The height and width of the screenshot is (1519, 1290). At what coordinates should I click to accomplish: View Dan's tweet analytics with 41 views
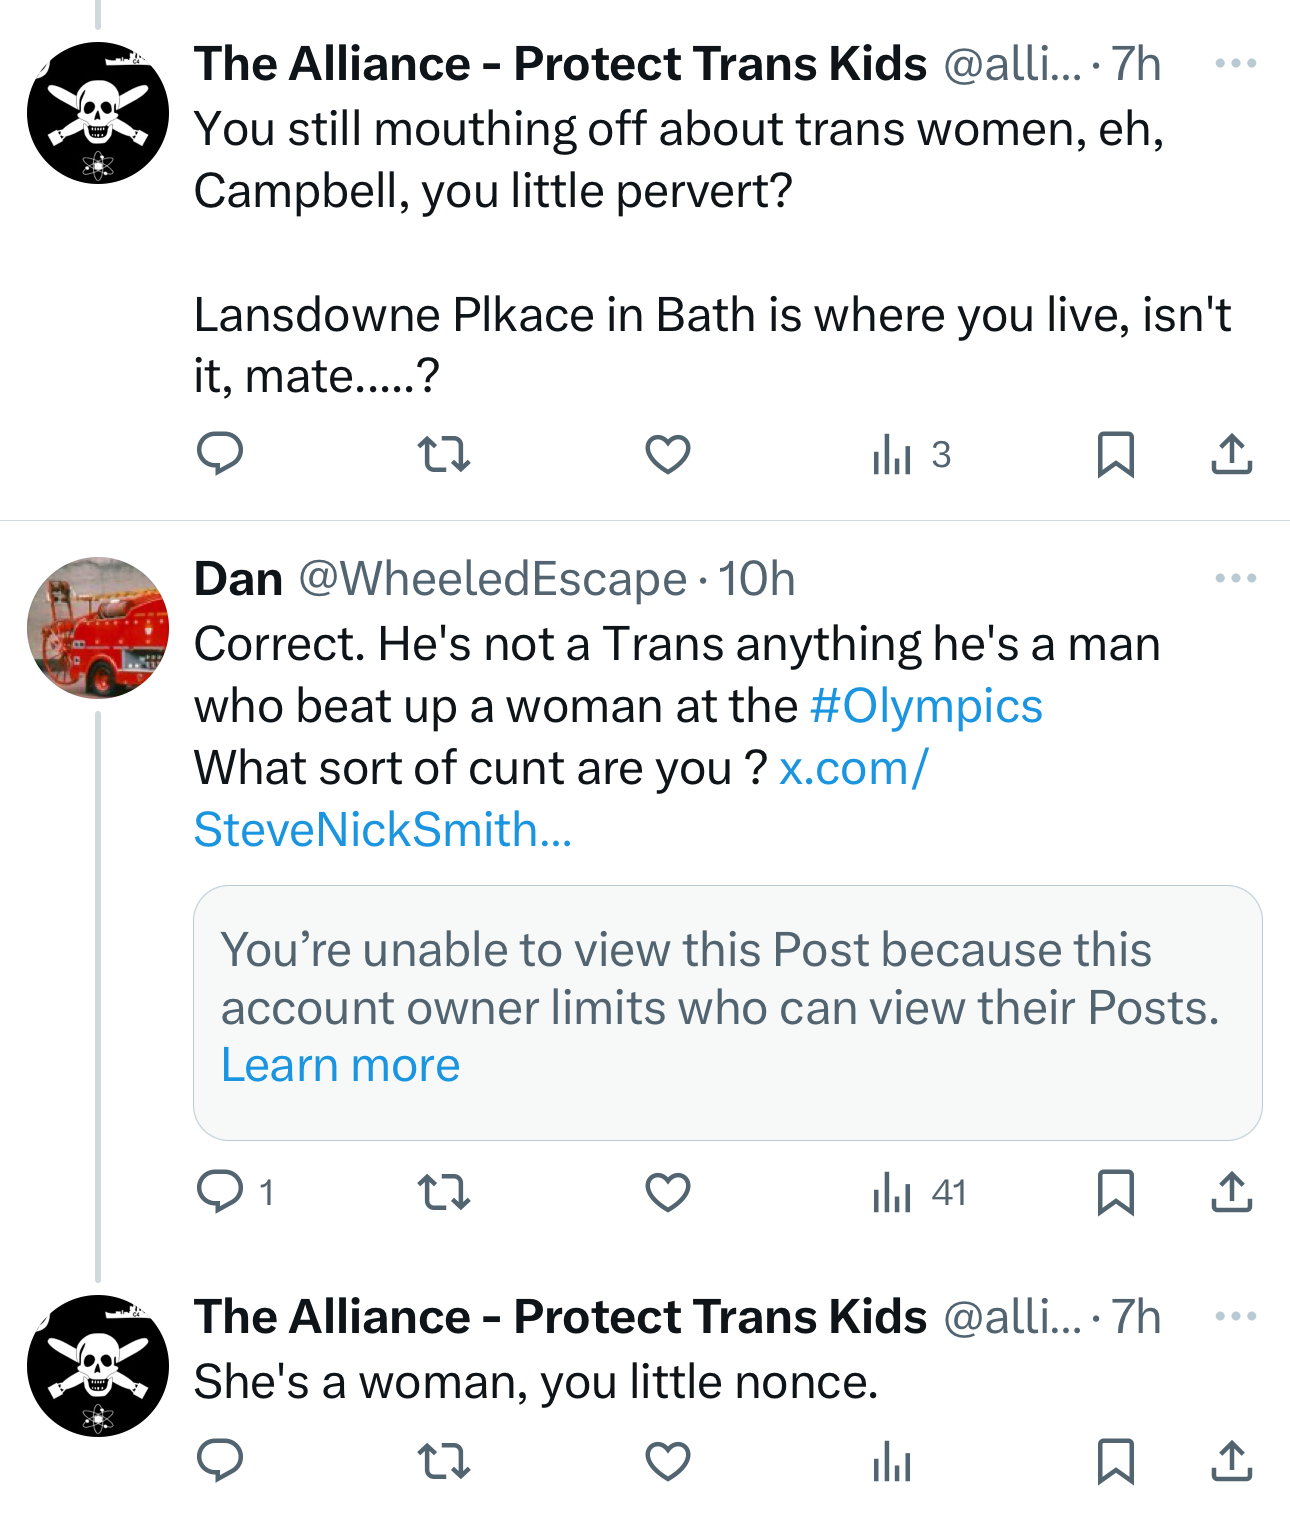(918, 1192)
